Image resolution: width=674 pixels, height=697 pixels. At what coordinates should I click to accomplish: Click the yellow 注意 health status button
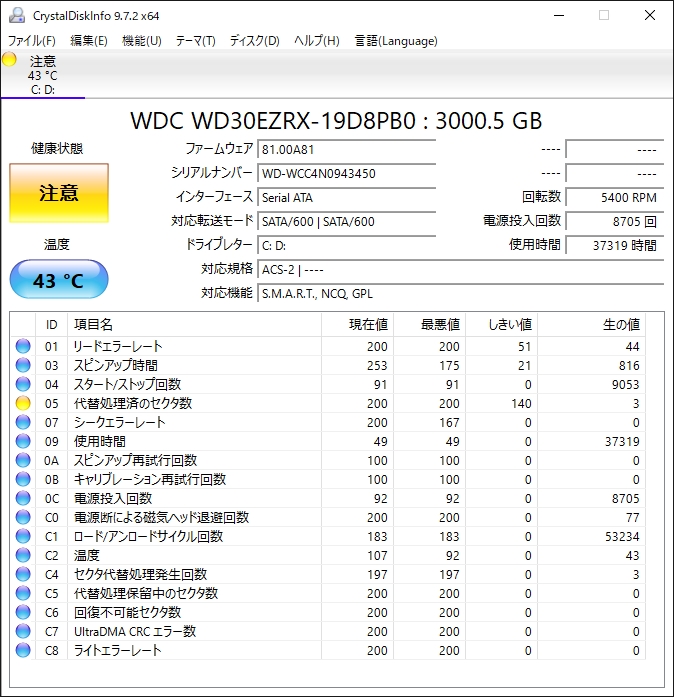[59, 193]
